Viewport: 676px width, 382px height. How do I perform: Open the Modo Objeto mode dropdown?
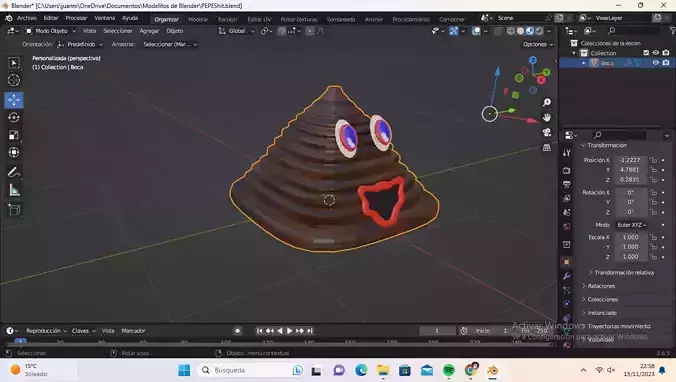point(50,31)
